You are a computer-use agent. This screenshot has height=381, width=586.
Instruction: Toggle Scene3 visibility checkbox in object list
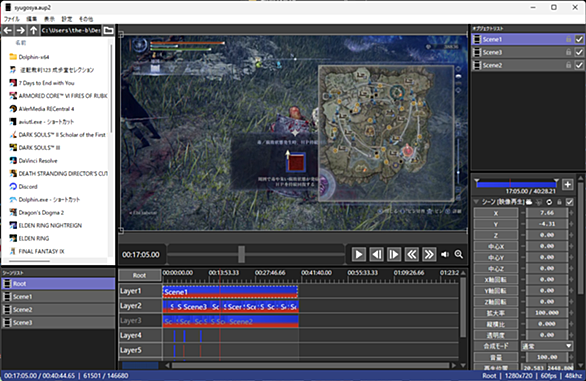point(579,52)
